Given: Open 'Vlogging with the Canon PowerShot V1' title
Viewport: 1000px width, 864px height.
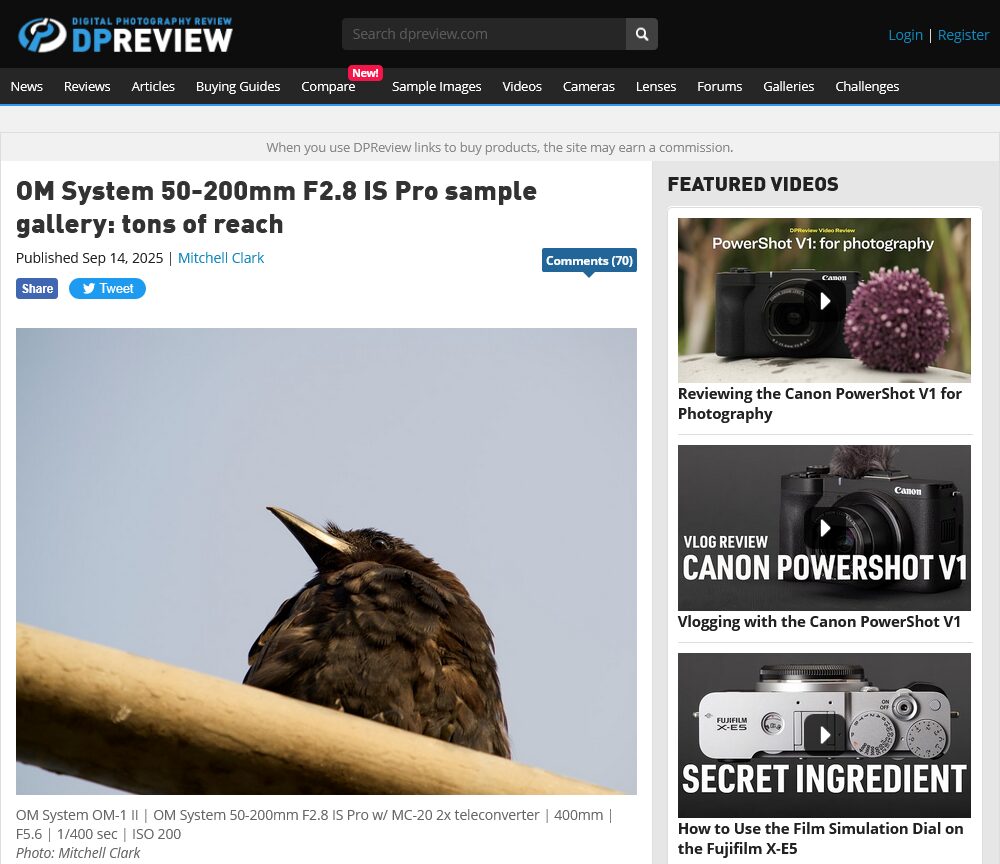Looking at the screenshot, I should pyautogui.click(x=819, y=622).
